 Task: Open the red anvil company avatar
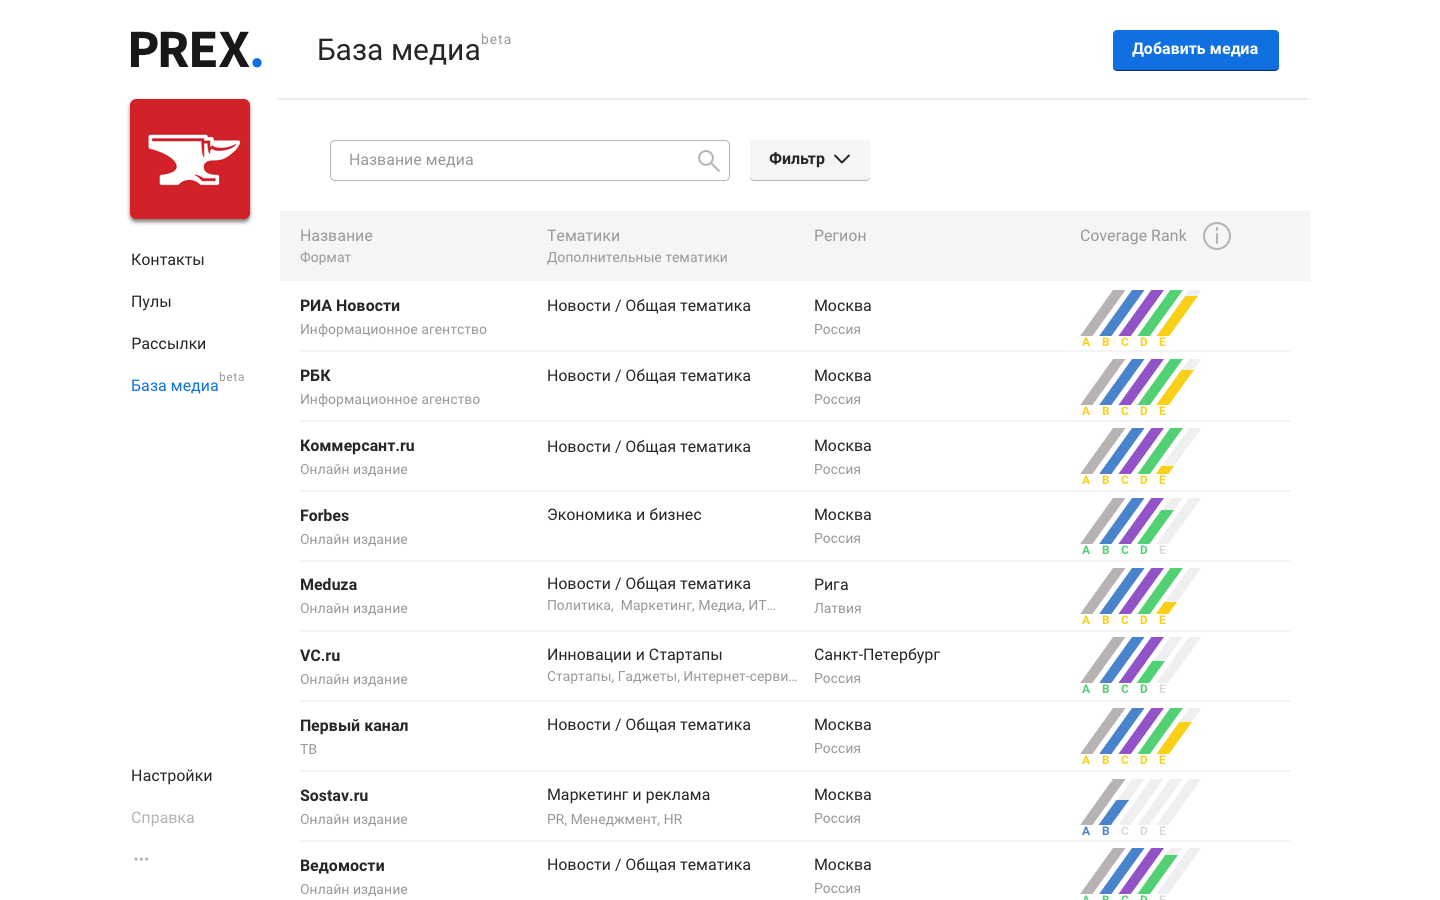(x=190, y=159)
